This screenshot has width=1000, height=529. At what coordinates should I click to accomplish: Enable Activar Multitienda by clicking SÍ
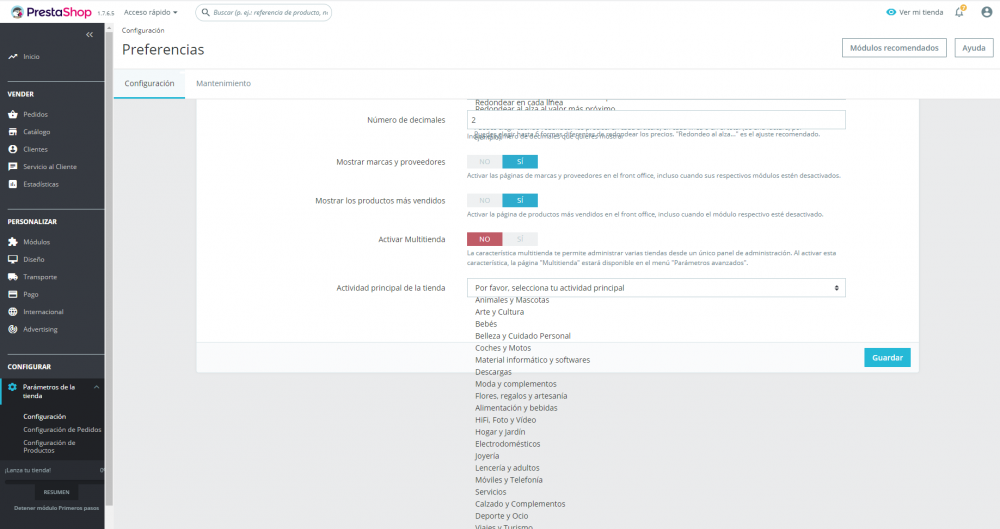(520, 239)
